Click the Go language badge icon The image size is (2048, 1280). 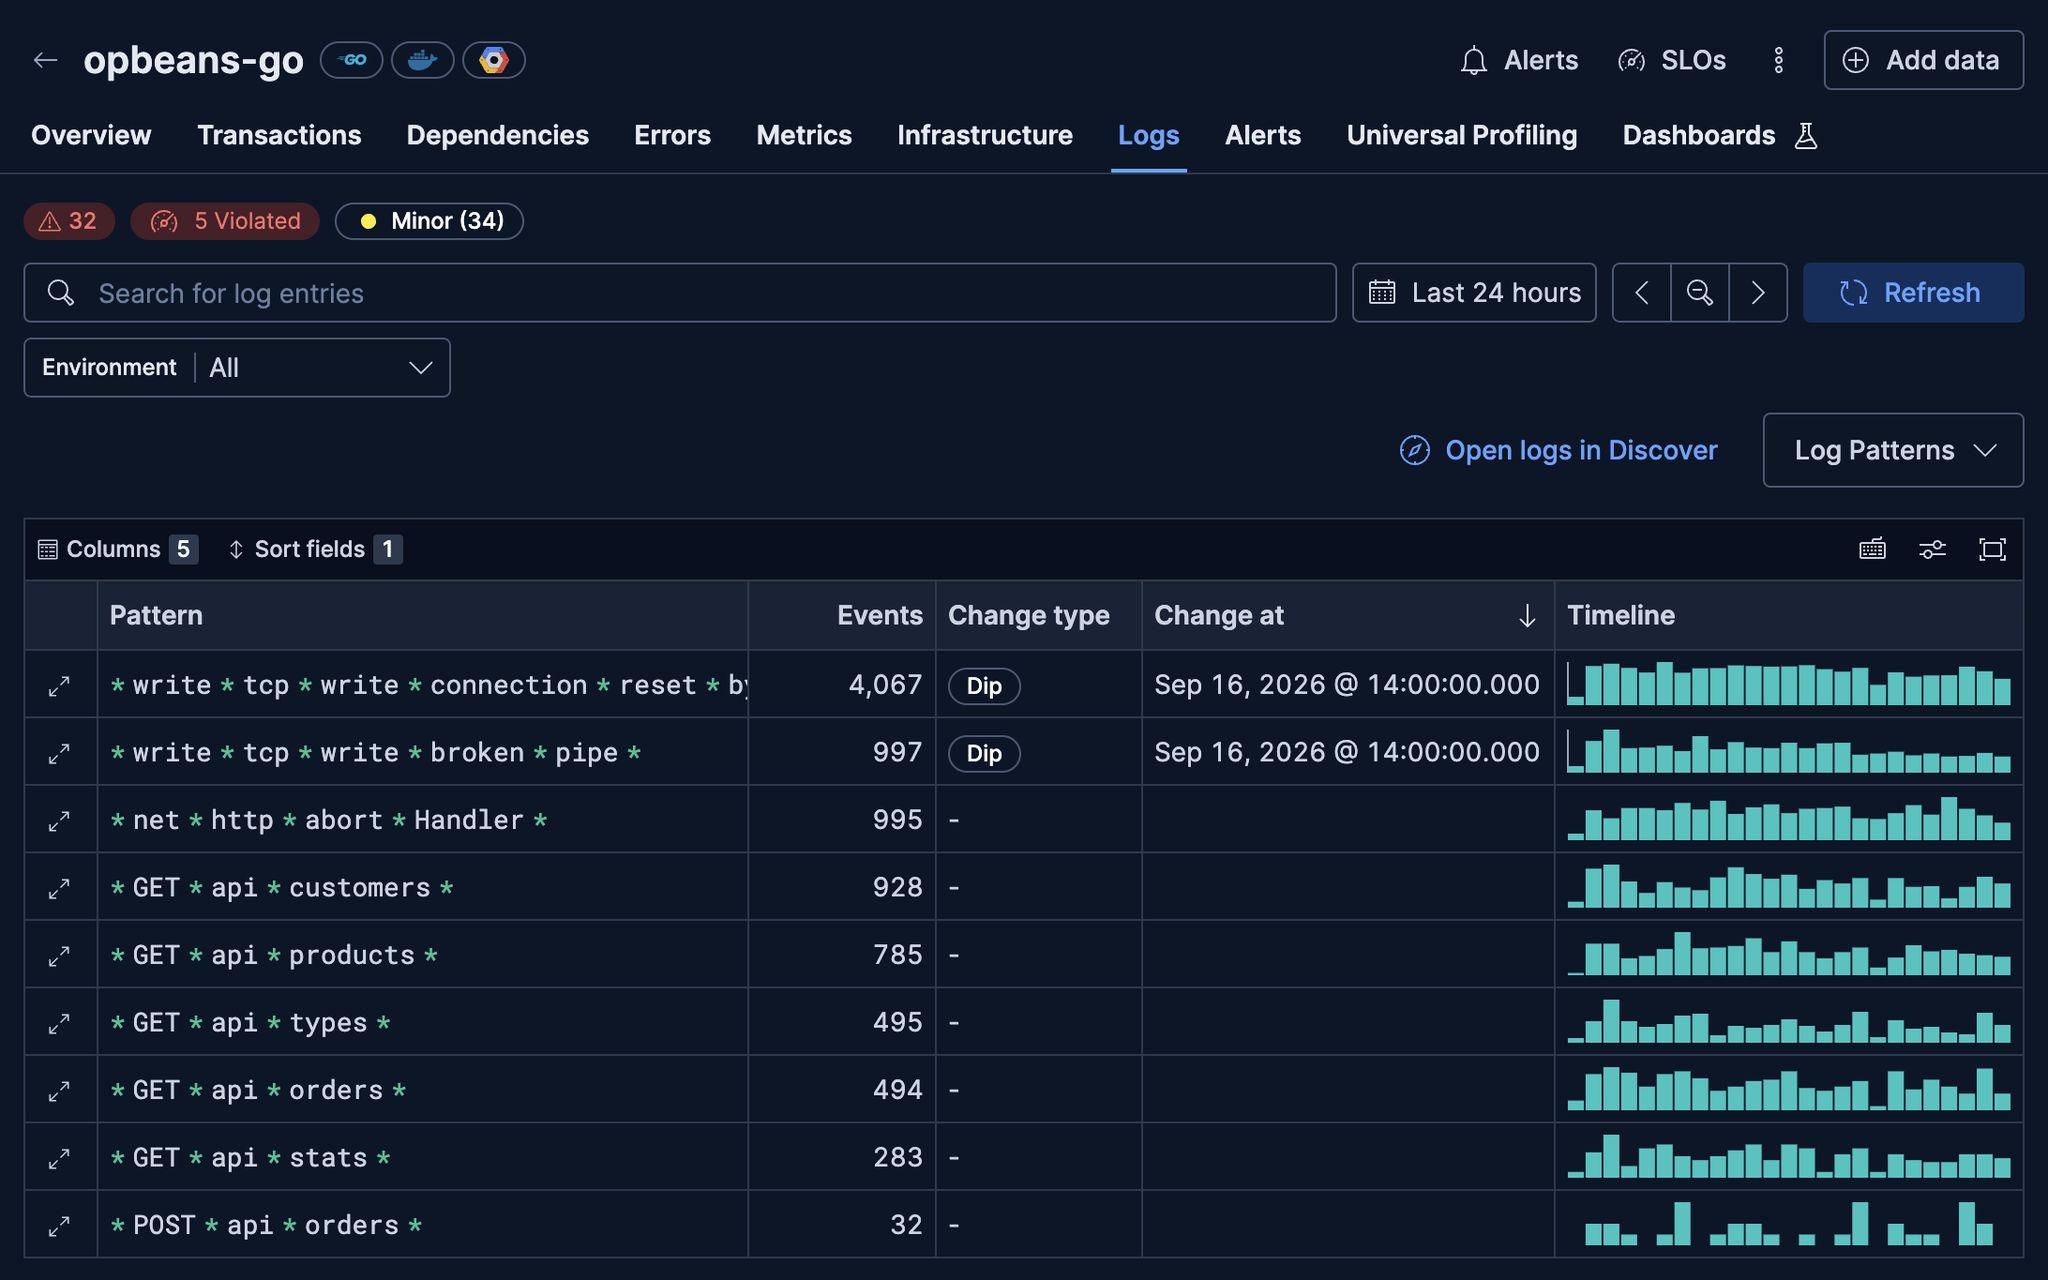(x=351, y=60)
